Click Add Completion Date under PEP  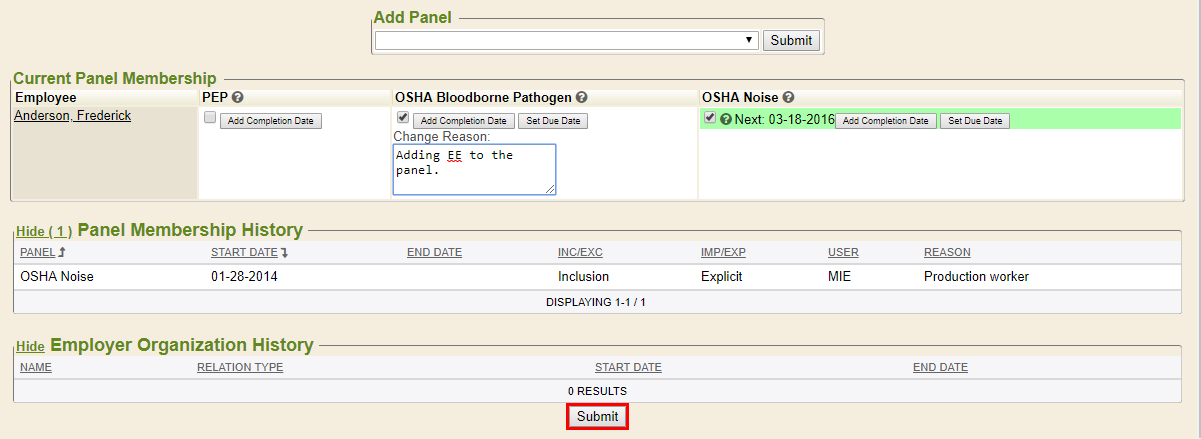pos(270,121)
